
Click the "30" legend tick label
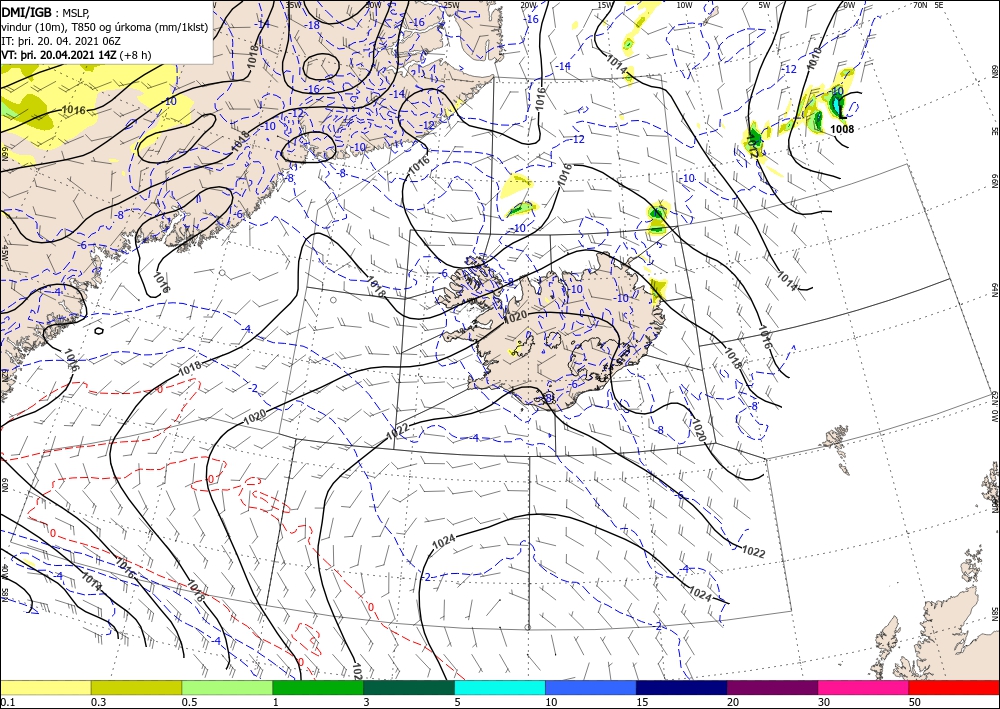pos(824,702)
